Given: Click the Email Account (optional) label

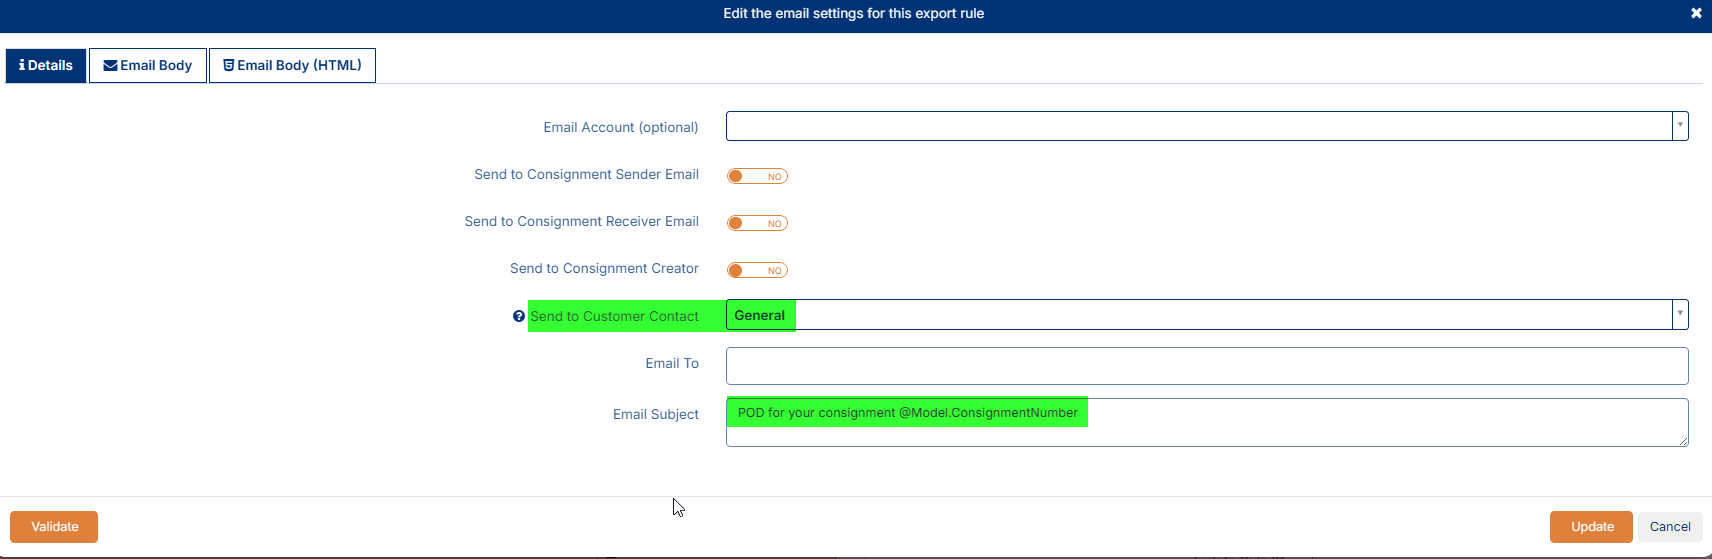Looking at the screenshot, I should point(620,127).
